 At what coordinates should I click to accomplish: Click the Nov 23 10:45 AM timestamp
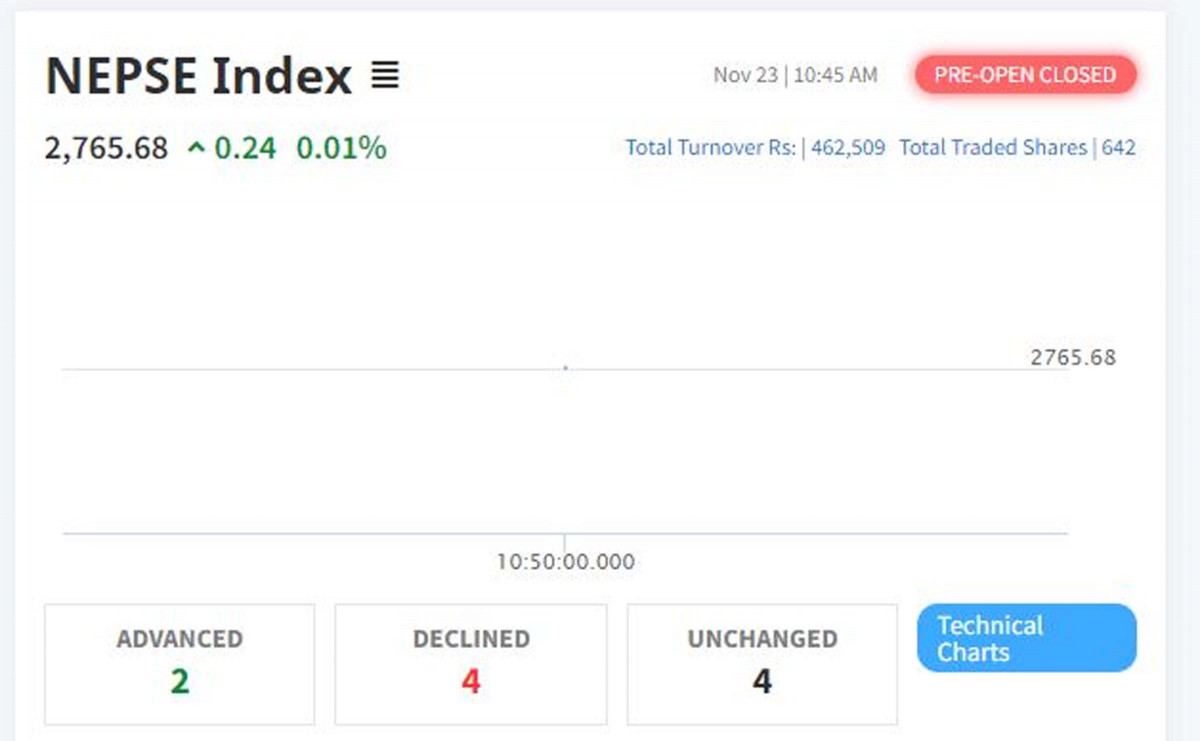(795, 75)
